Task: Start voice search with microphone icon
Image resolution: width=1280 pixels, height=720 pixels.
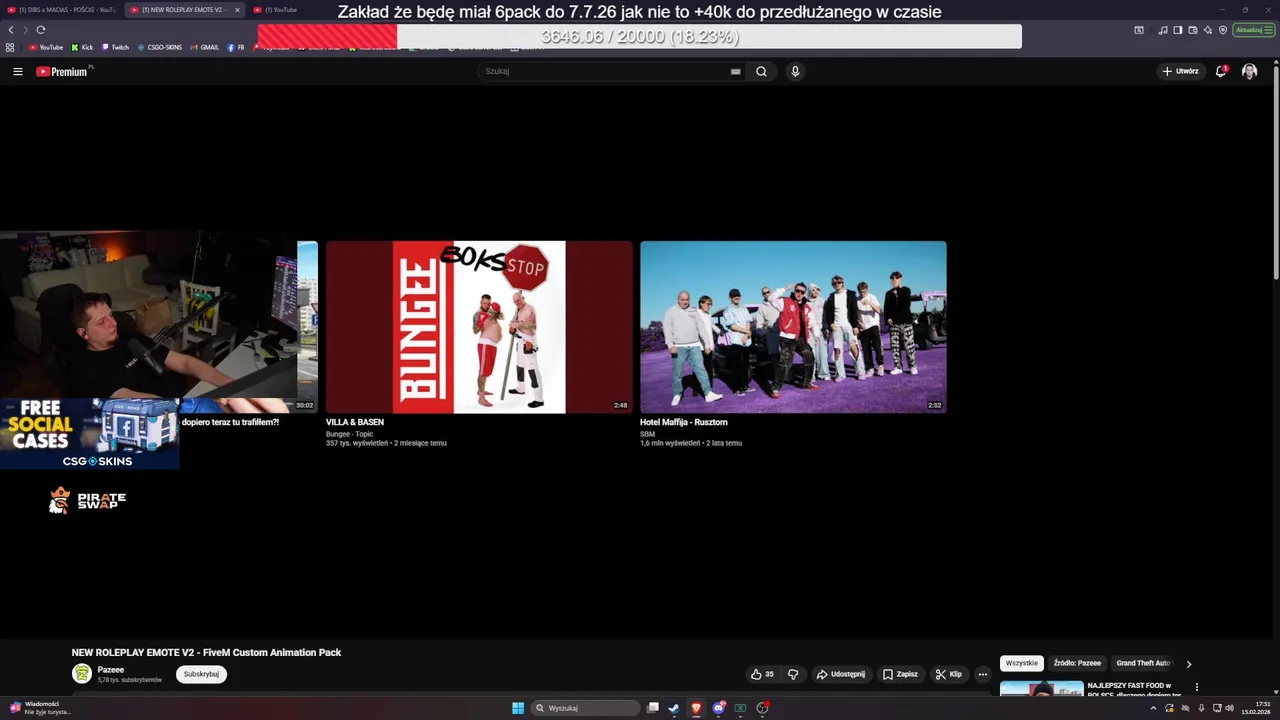Action: click(x=795, y=71)
